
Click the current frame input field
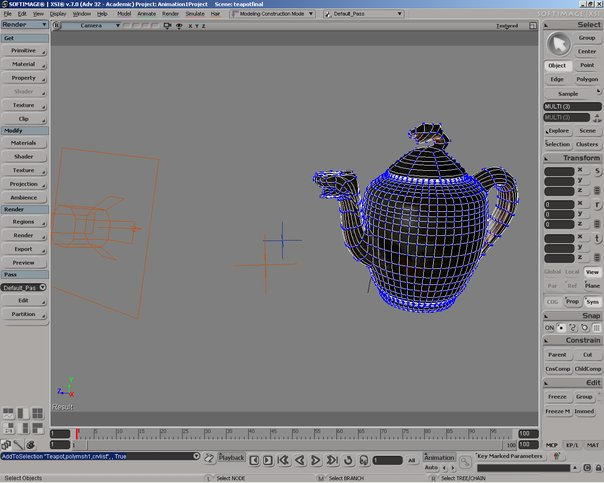(388, 460)
